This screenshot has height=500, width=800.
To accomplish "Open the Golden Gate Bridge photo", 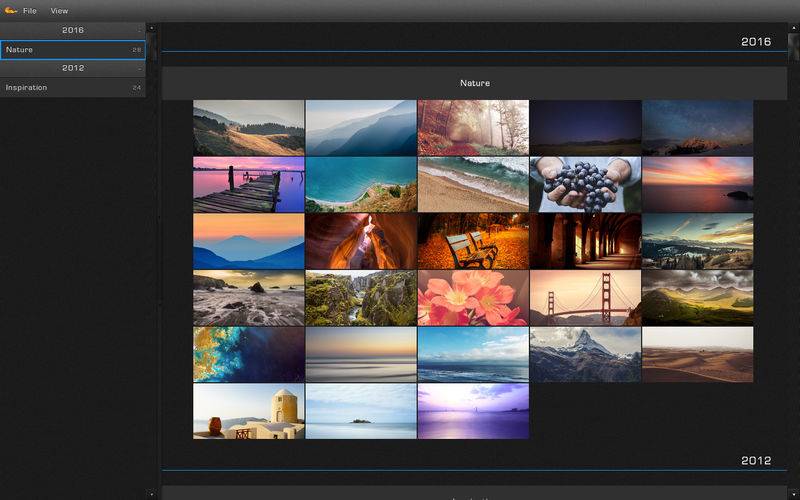I will (x=585, y=297).
